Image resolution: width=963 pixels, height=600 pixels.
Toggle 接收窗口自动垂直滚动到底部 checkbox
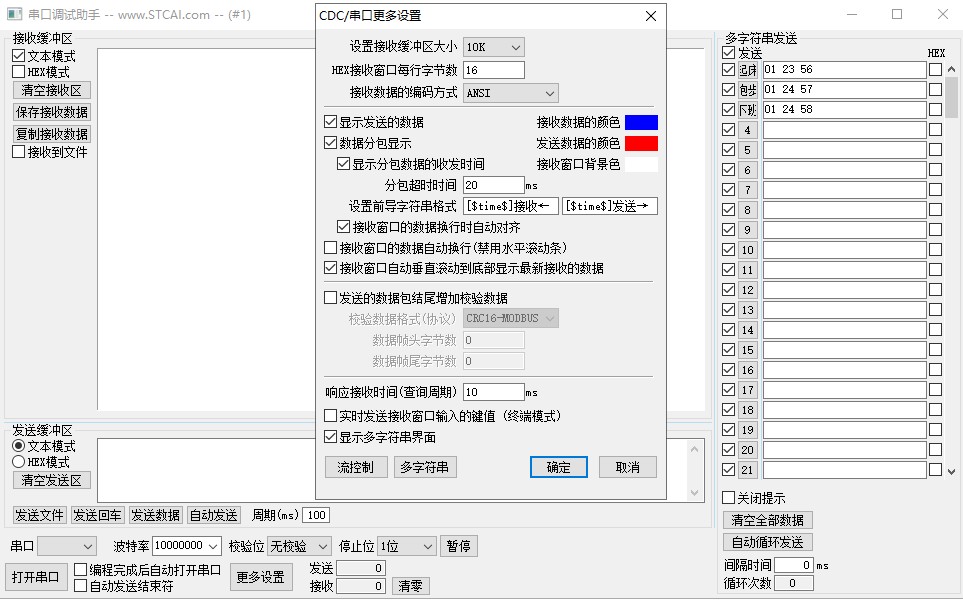pyautogui.click(x=330, y=268)
